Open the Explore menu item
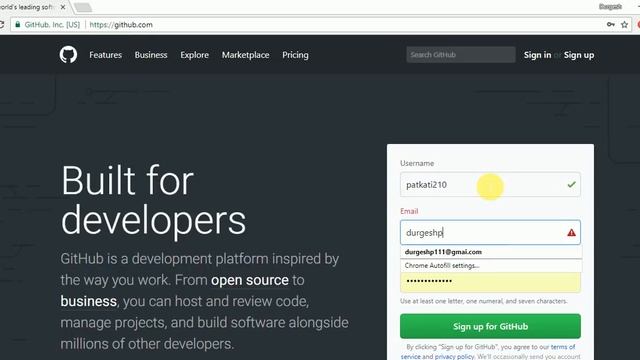The width and height of the screenshot is (640, 360). [x=194, y=55]
